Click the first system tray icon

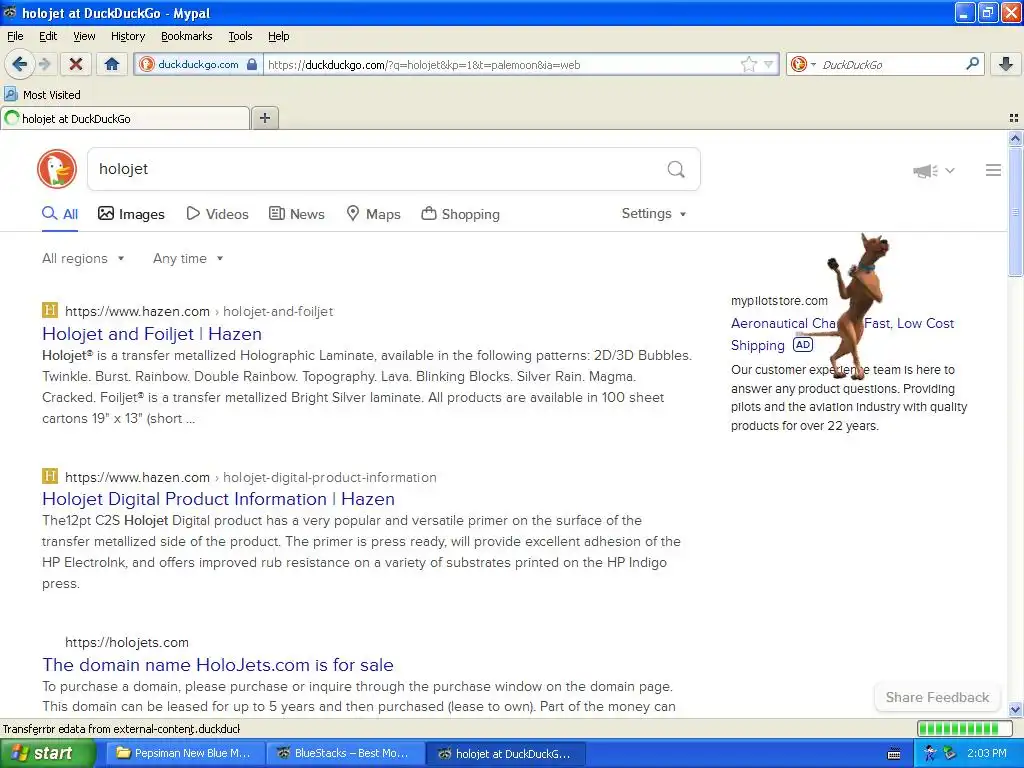tap(930, 753)
